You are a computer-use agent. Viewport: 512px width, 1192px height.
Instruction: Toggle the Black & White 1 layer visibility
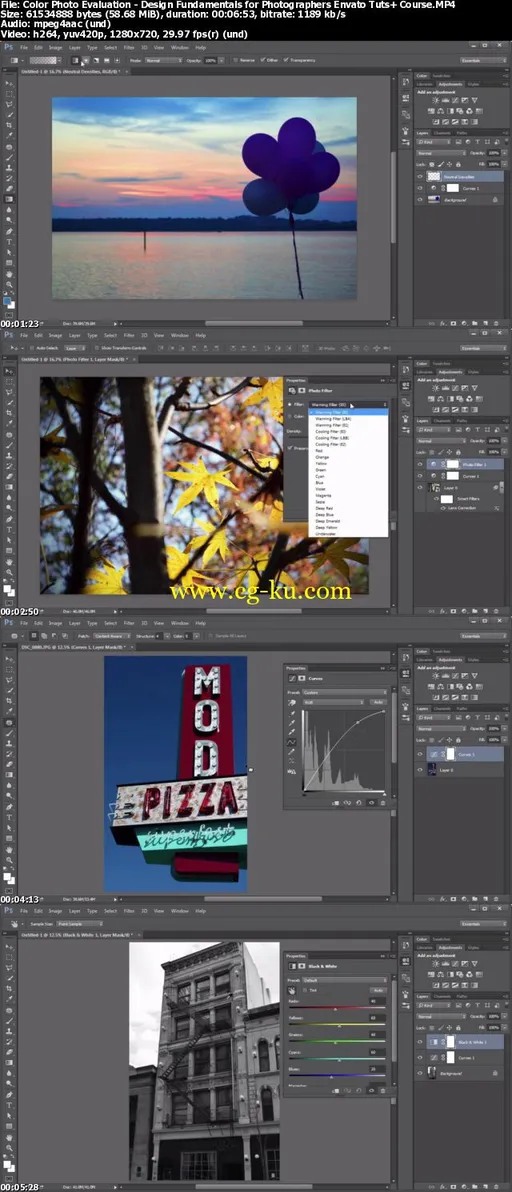[420, 1041]
